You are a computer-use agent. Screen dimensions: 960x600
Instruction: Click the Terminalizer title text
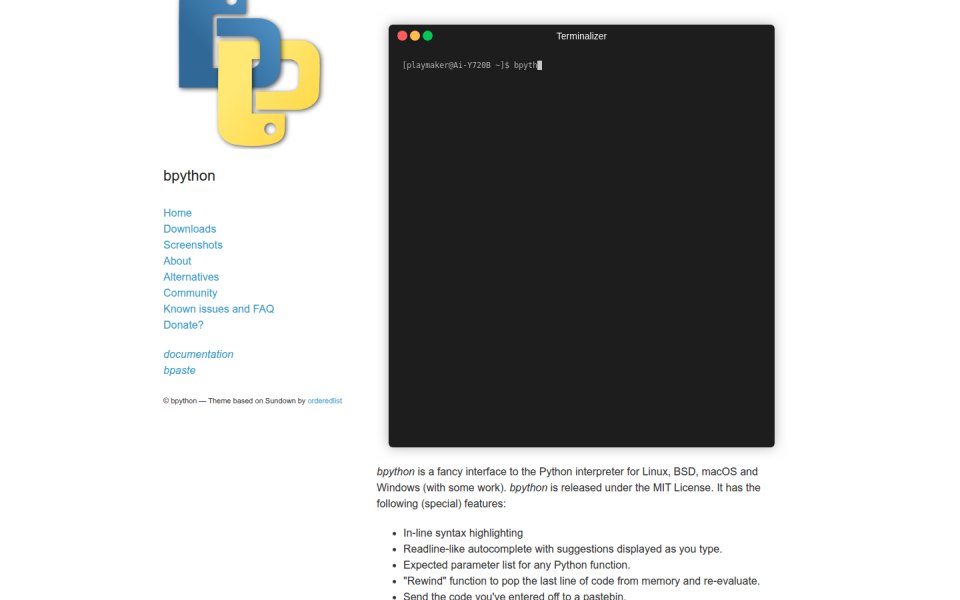click(x=581, y=36)
